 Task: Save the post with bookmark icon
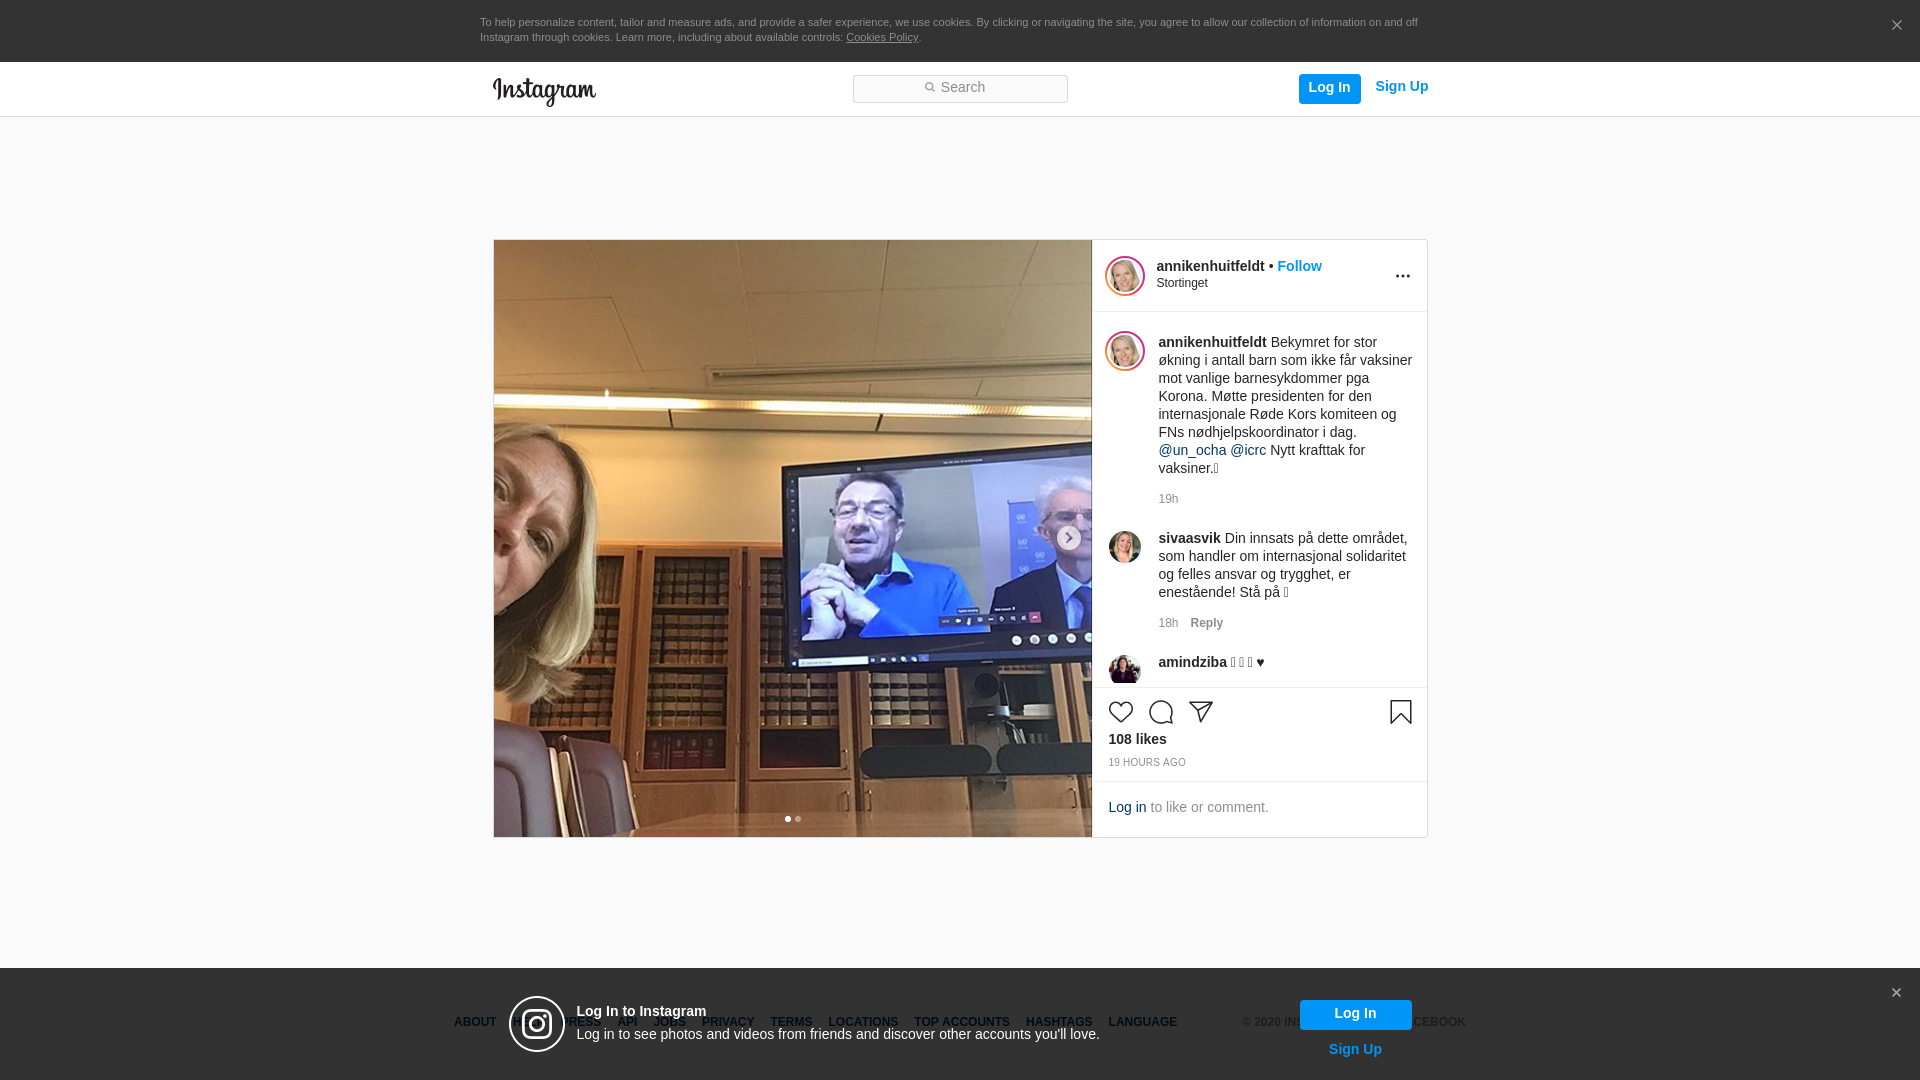point(1401,712)
